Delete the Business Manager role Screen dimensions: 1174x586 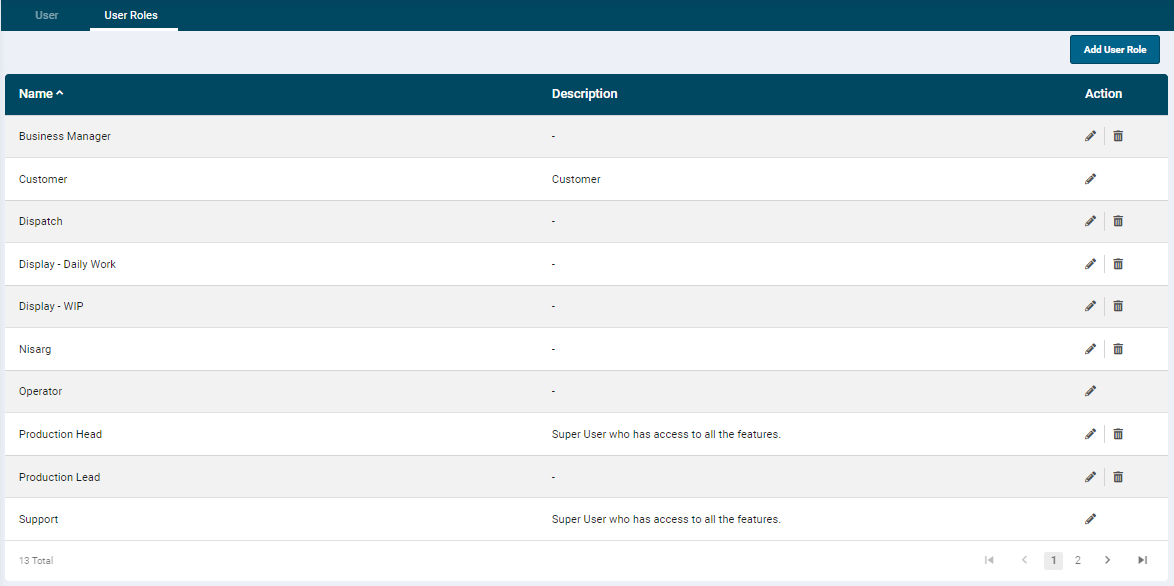(1118, 136)
